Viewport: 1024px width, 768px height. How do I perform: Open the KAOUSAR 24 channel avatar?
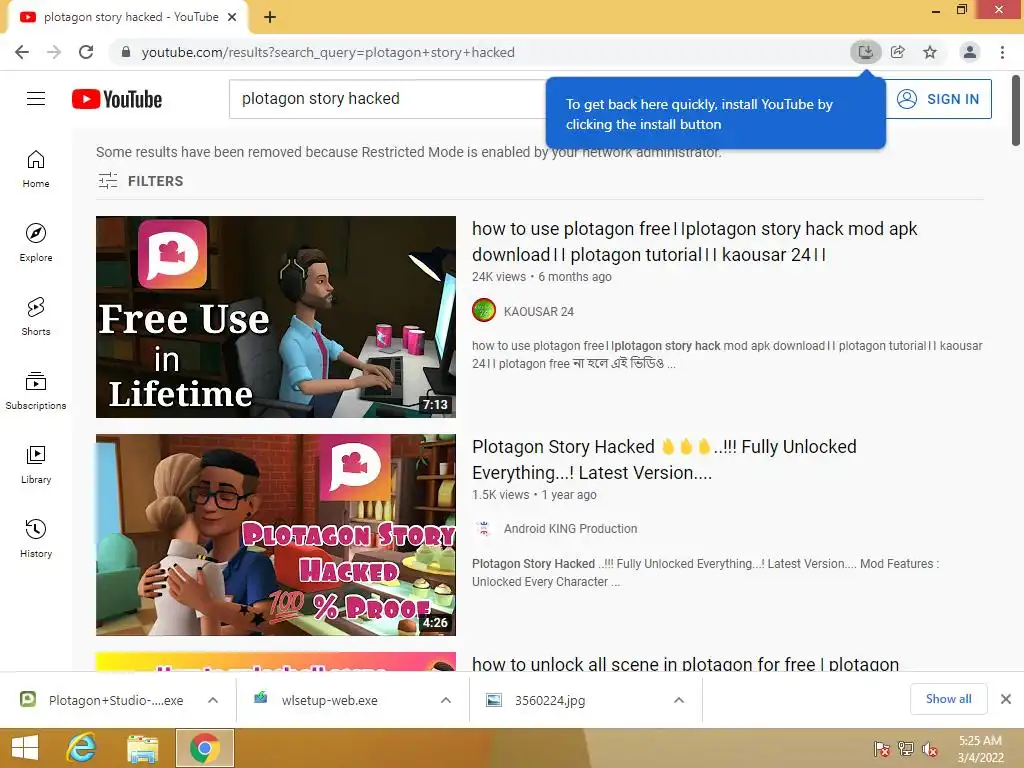484,311
